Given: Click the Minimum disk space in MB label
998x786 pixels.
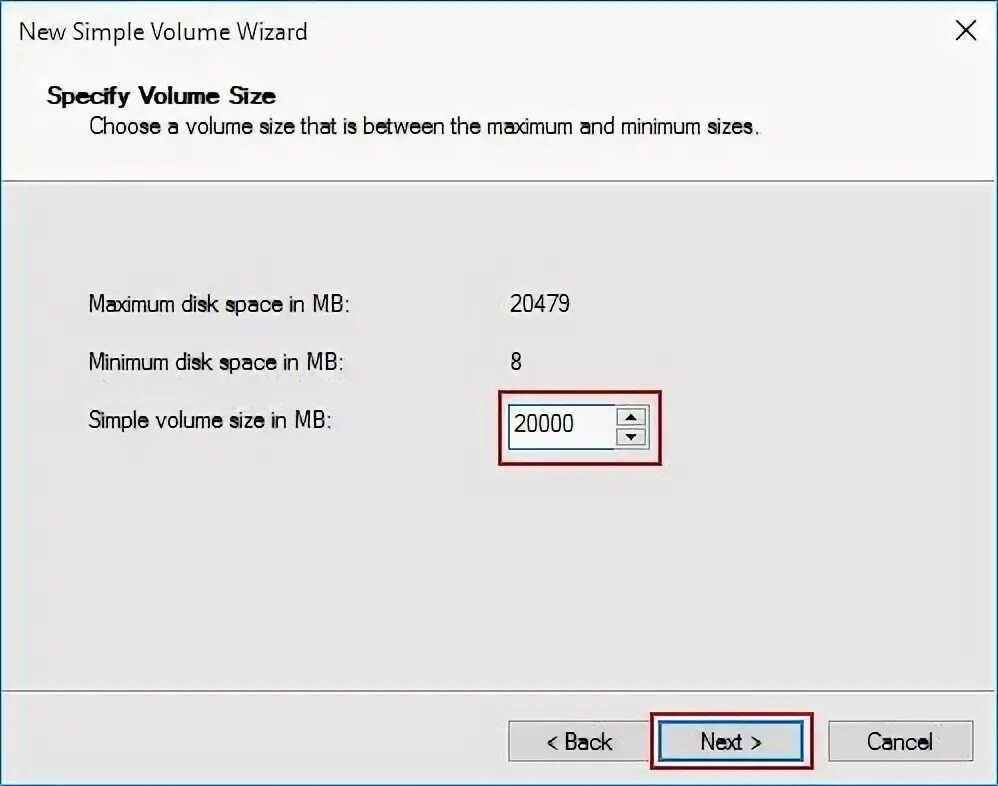Looking at the screenshot, I should click(216, 362).
